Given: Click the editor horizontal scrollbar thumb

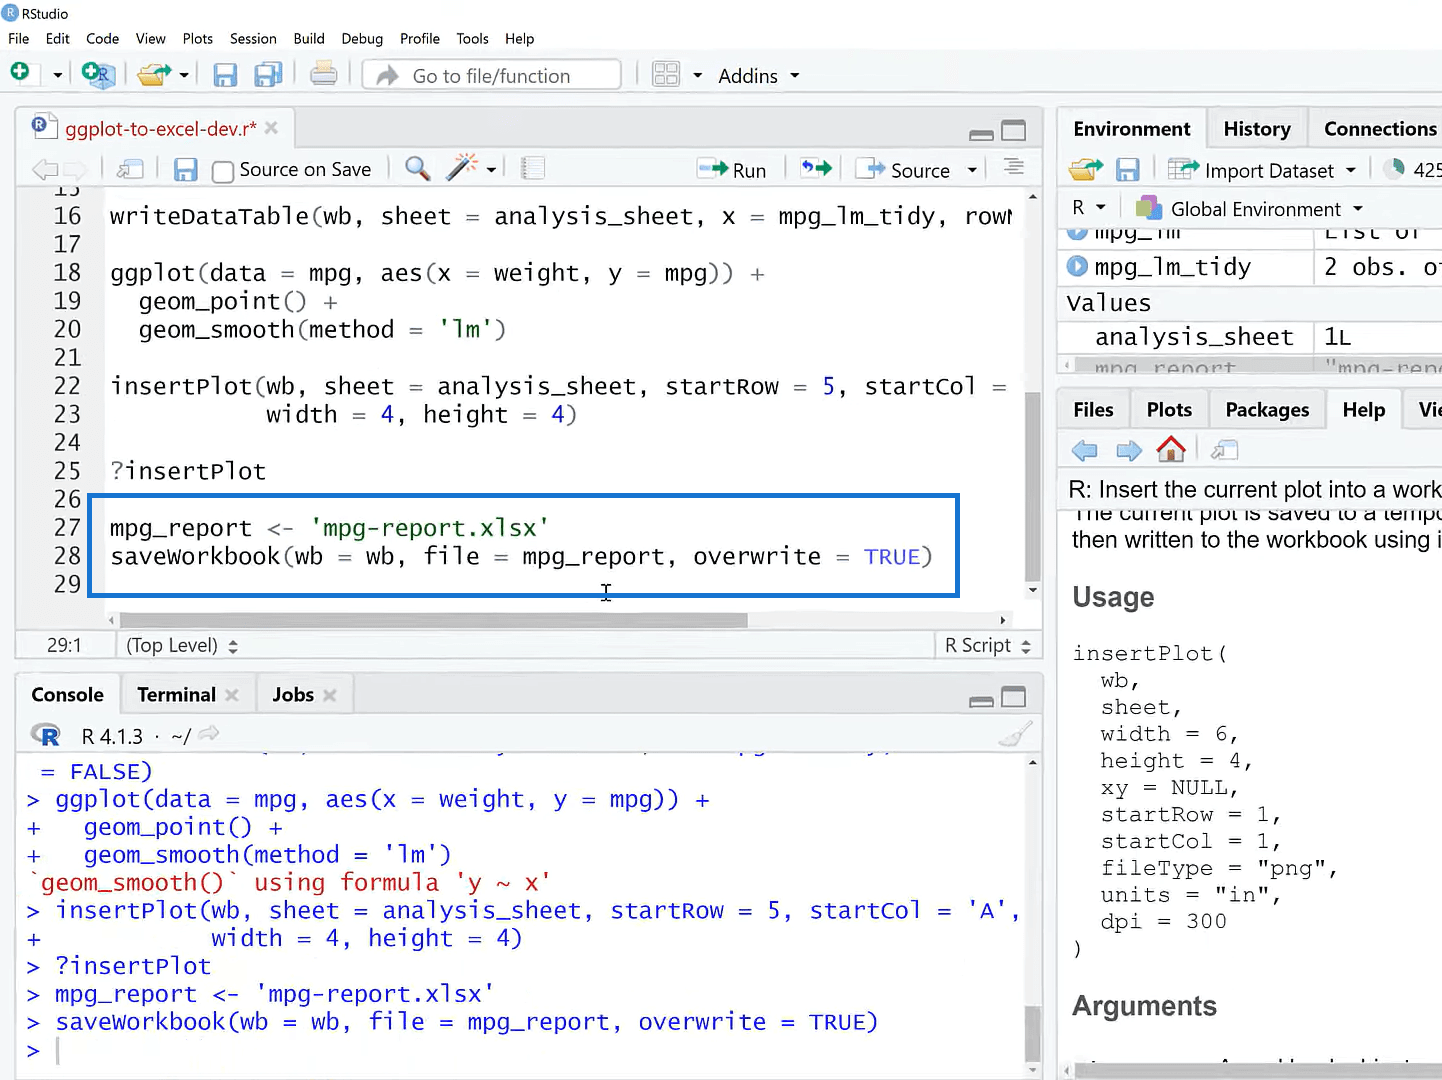Looking at the screenshot, I should point(433,620).
